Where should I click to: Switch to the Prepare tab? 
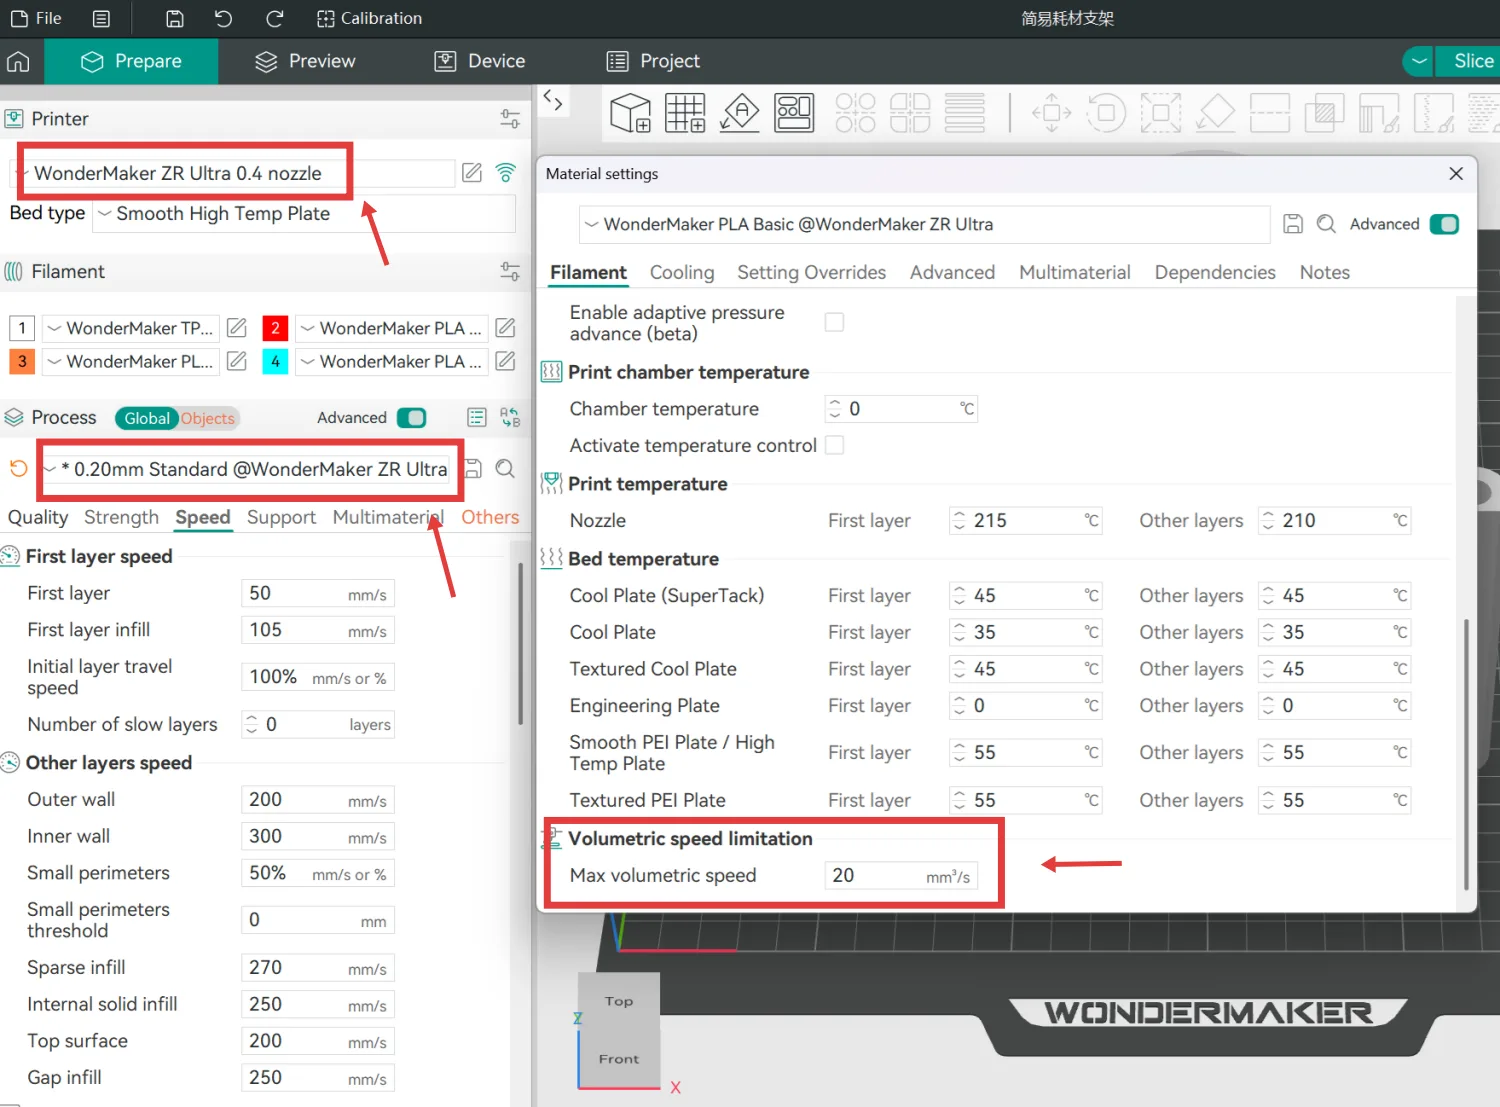[x=131, y=61]
